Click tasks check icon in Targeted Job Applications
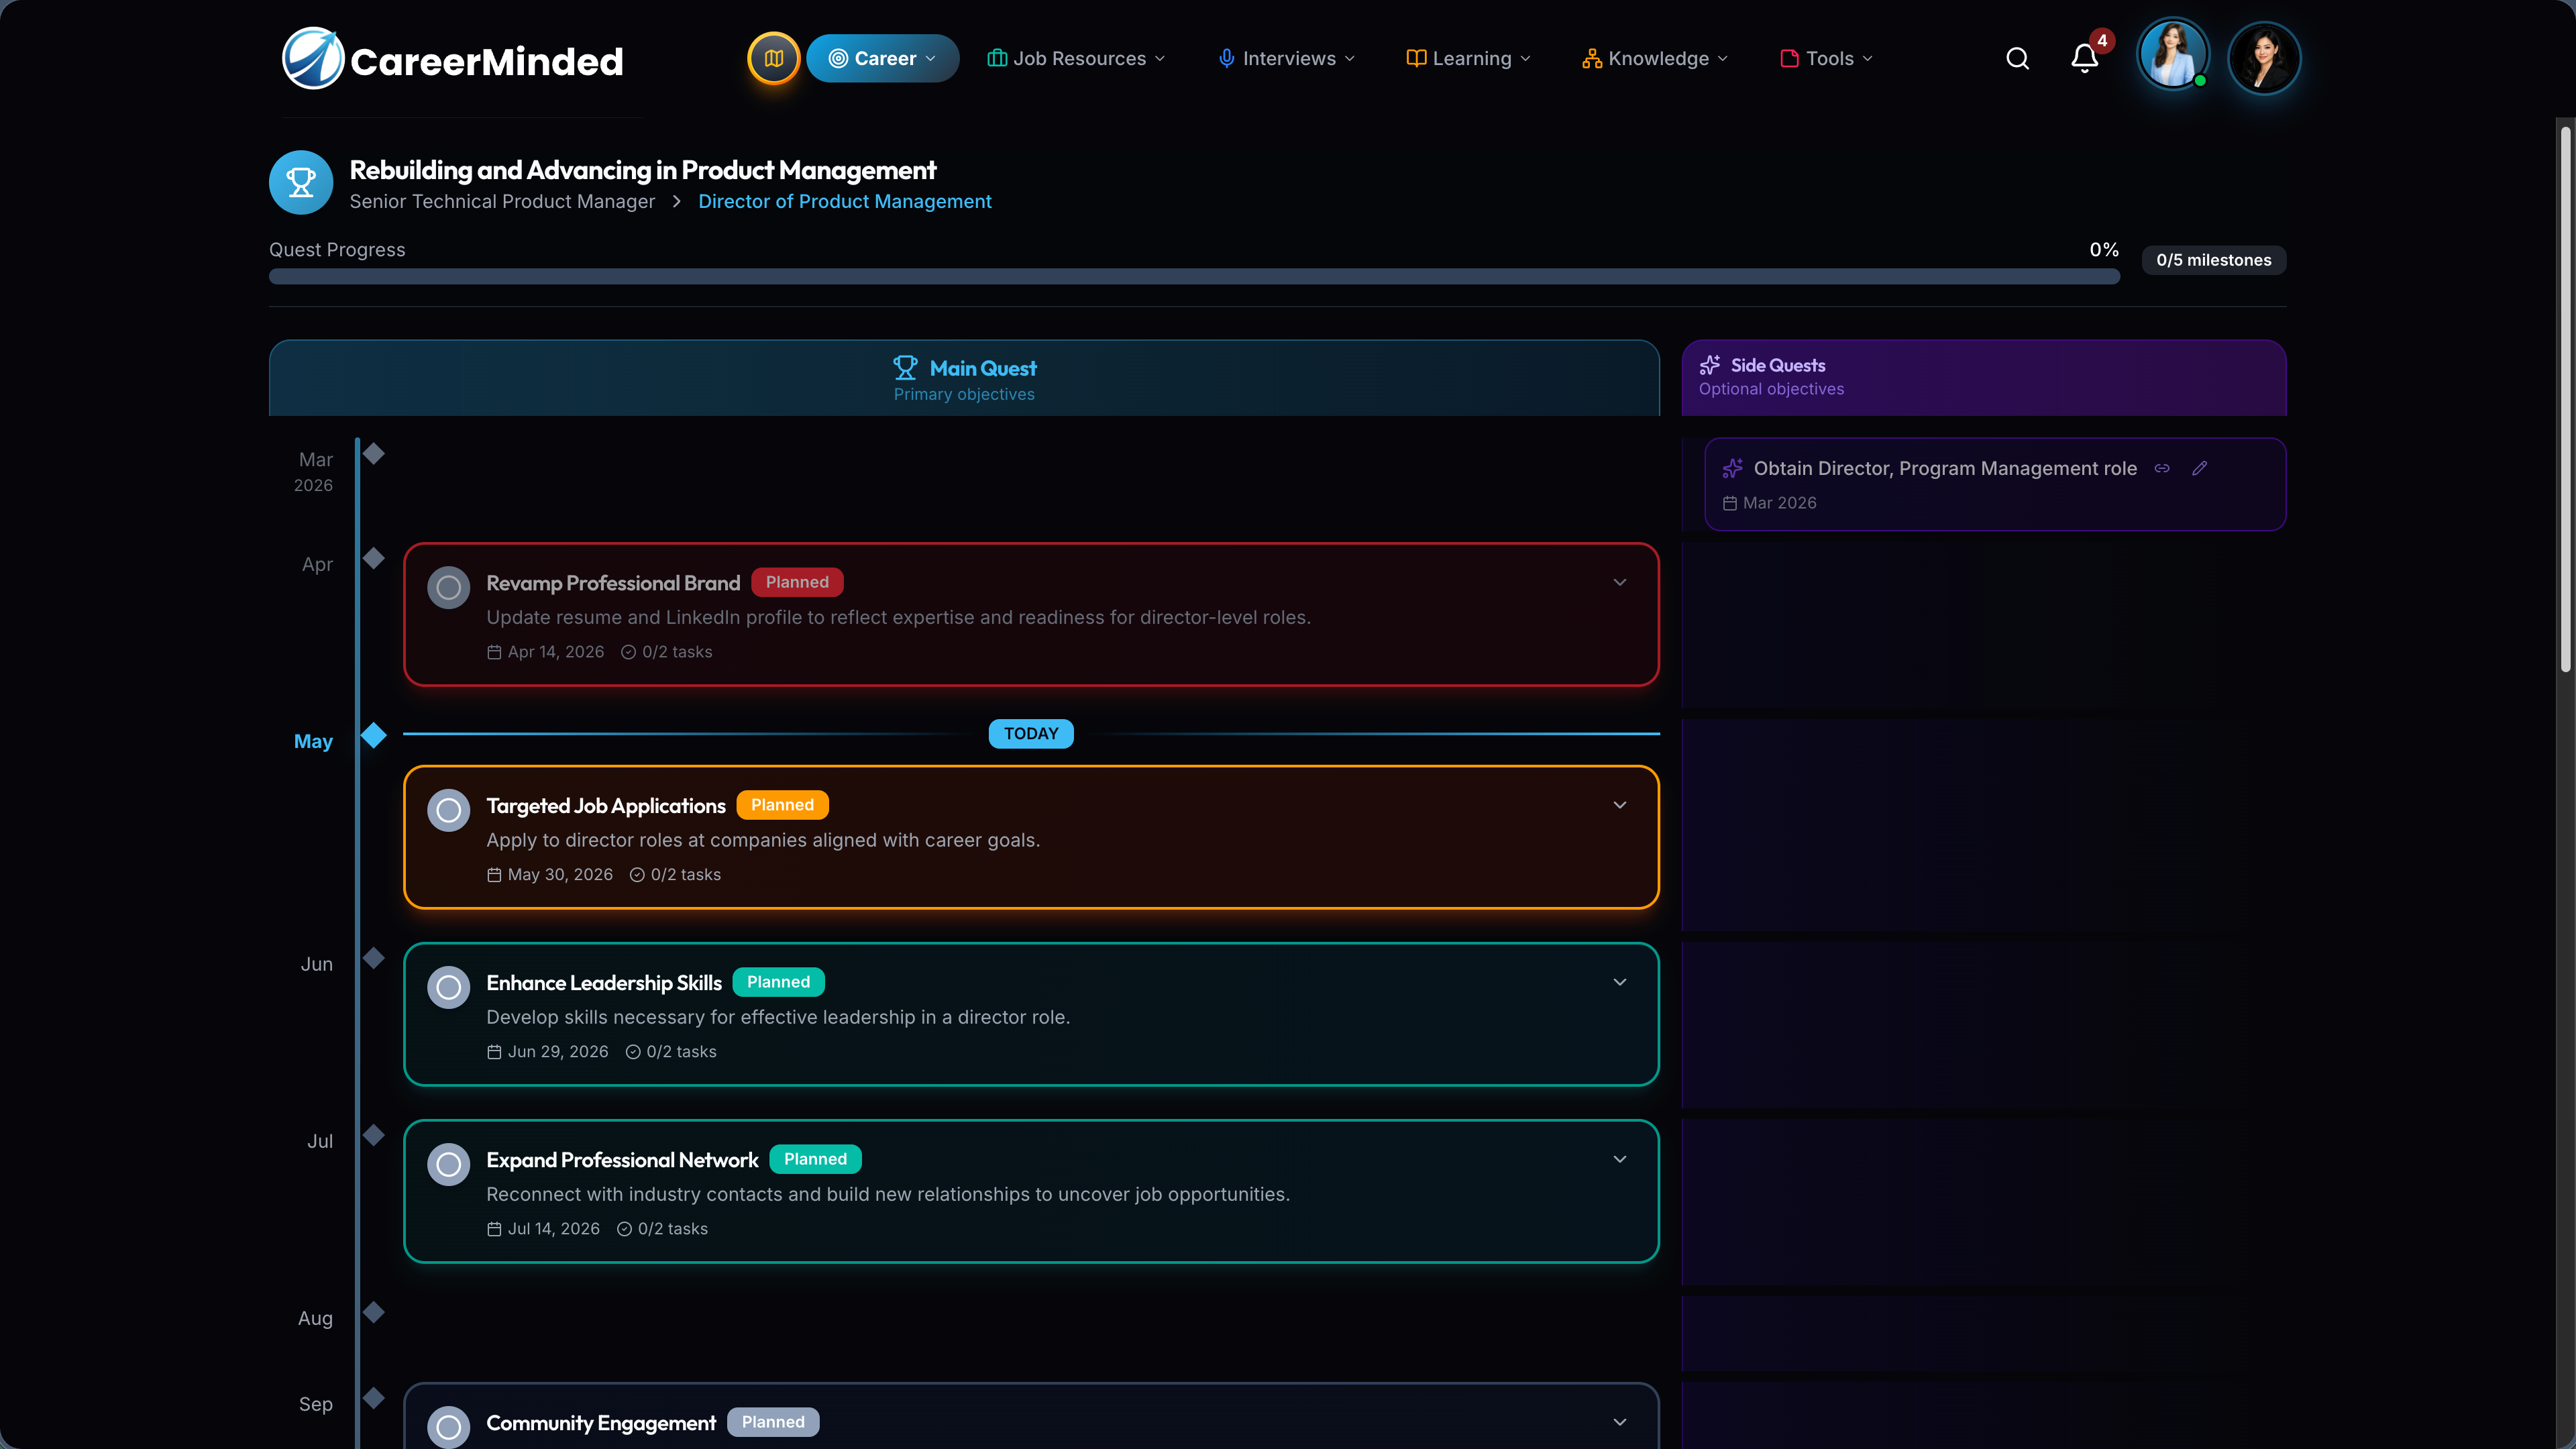Image resolution: width=2576 pixels, height=1449 pixels. 637,875
